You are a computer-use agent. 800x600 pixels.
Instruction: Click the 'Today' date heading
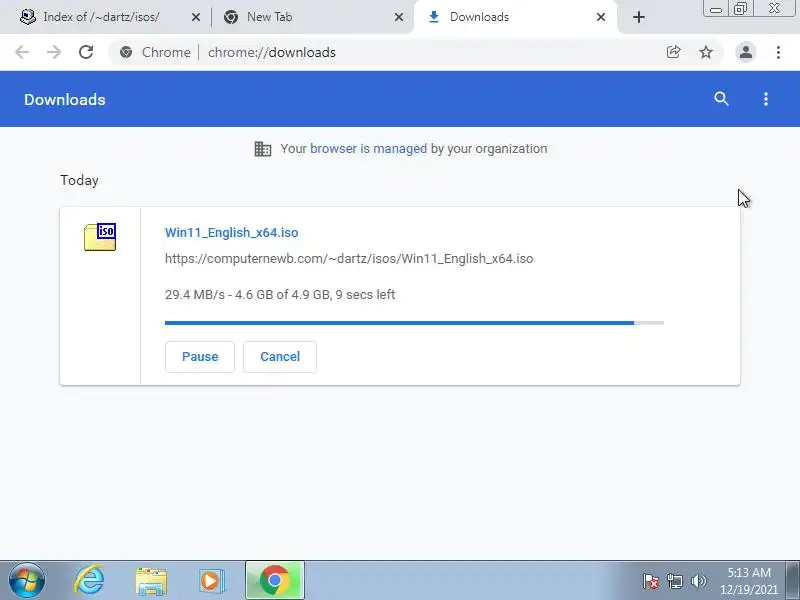(79, 181)
